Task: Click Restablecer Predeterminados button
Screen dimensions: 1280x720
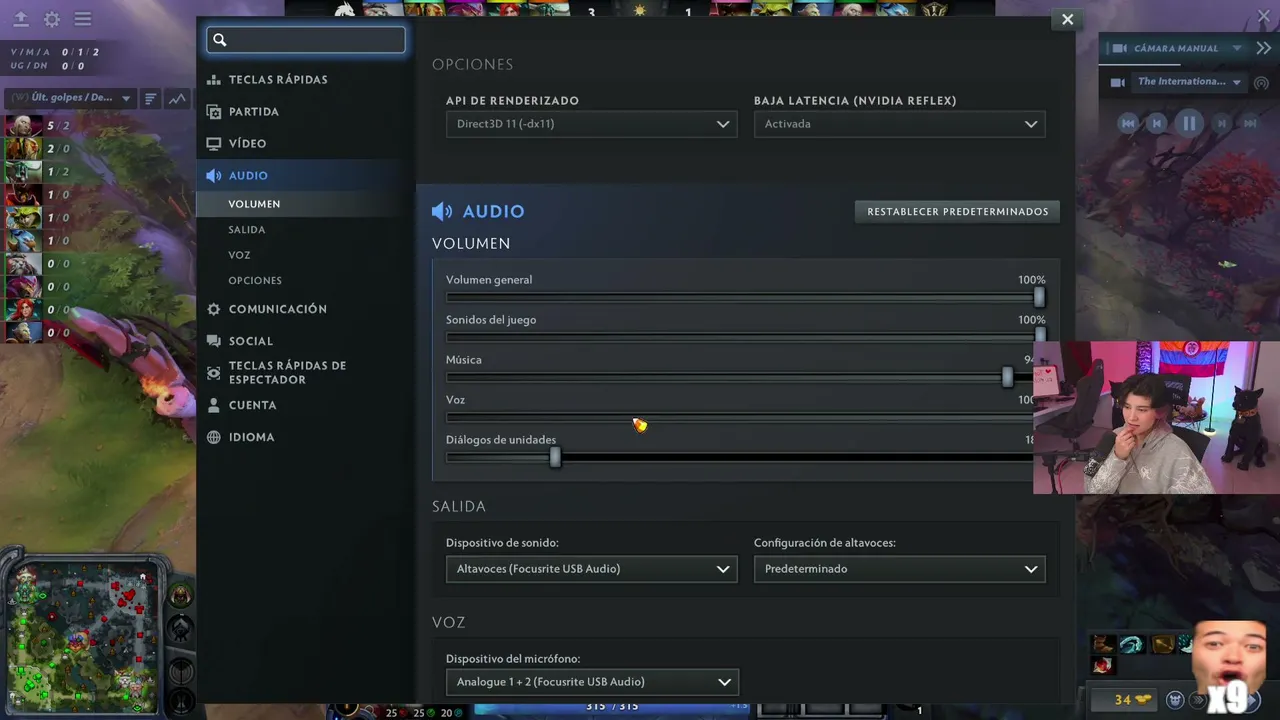Action: [958, 212]
